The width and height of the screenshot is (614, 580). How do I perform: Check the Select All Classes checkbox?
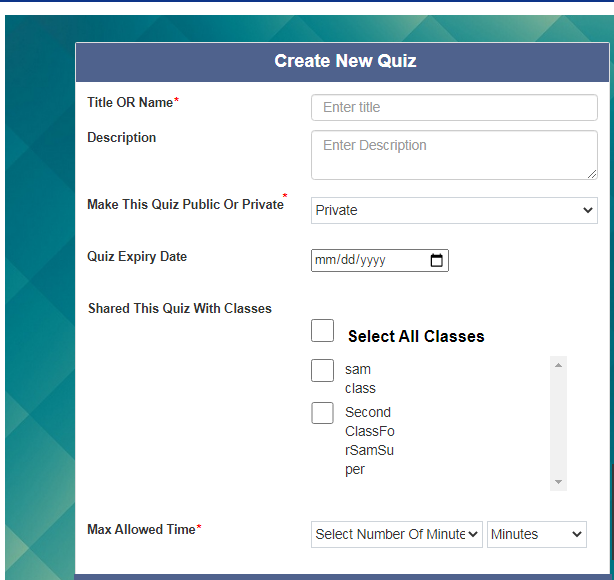(322, 331)
